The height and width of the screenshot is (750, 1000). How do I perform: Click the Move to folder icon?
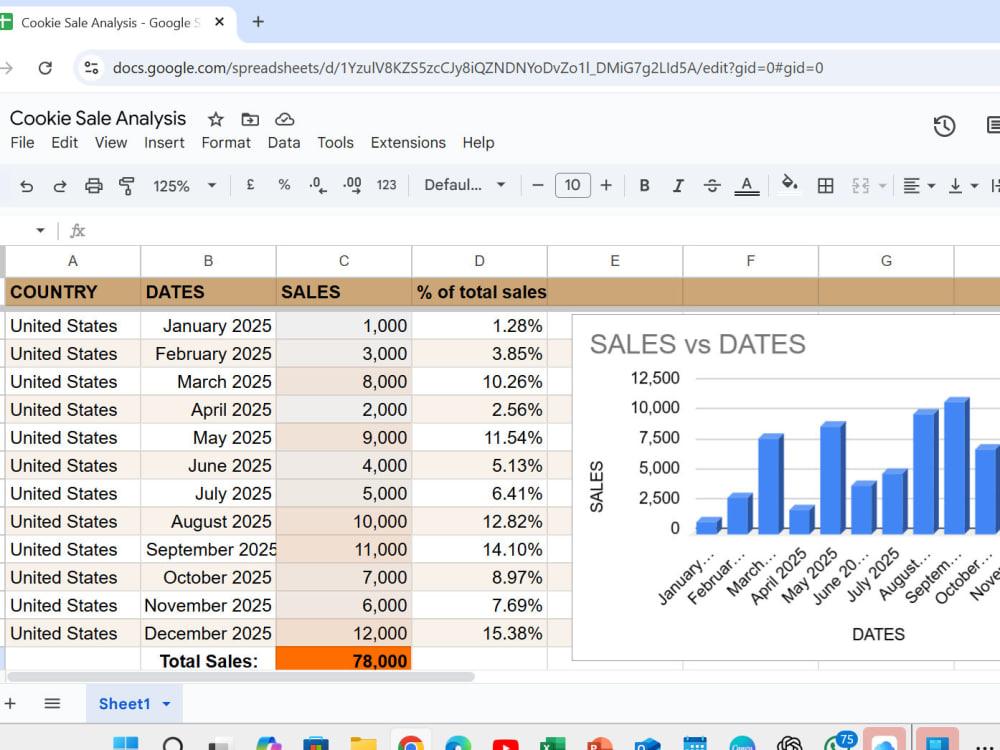point(250,119)
